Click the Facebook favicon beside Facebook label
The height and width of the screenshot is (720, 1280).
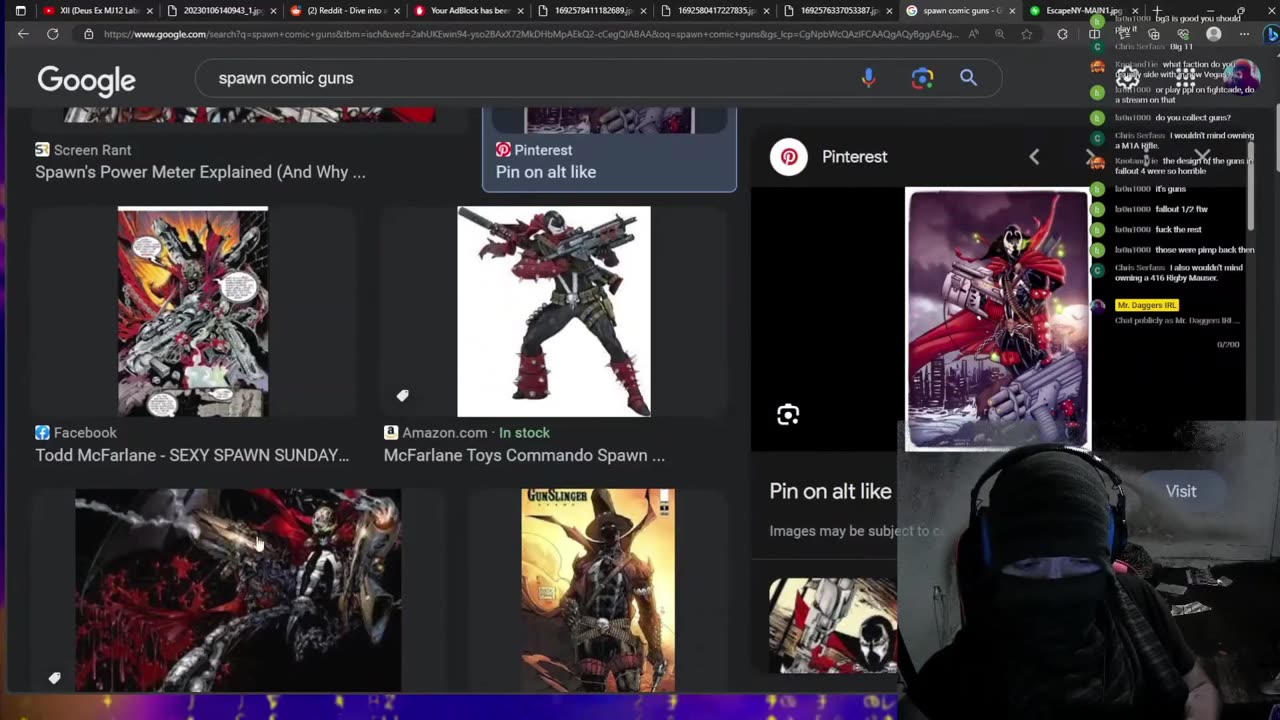(42, 433)
